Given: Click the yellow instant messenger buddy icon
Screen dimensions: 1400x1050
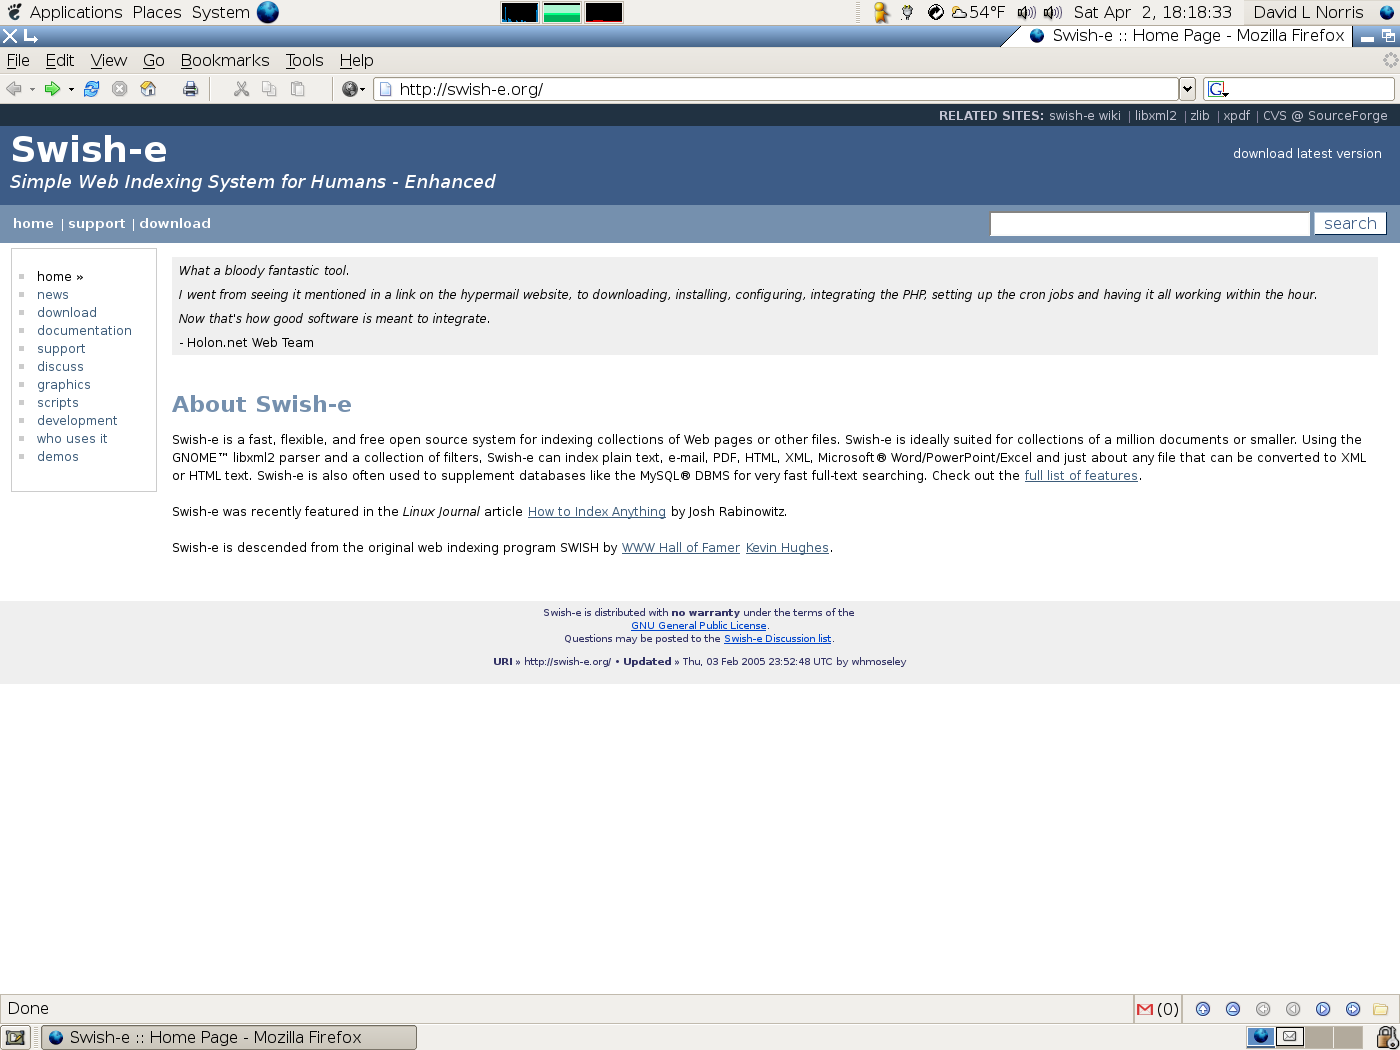Looking at the screenshot, I should [x=881, y=12].
